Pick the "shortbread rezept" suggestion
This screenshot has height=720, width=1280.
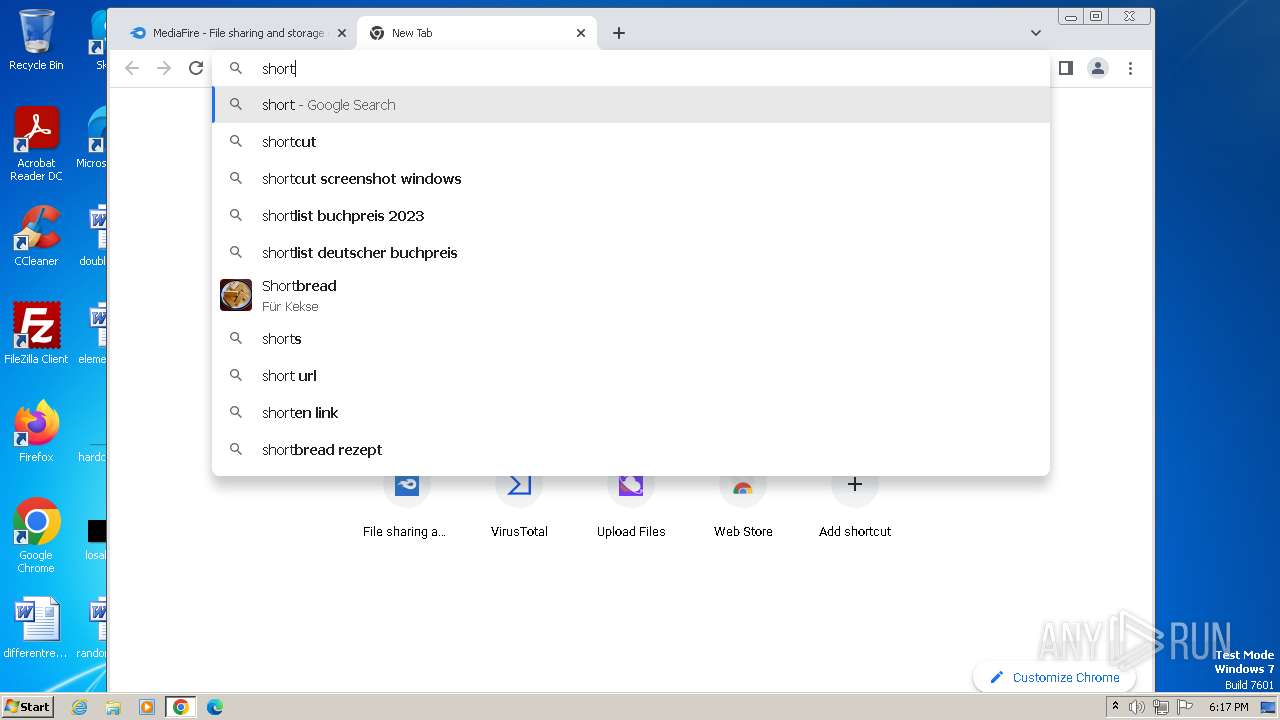tap(631, 450)
